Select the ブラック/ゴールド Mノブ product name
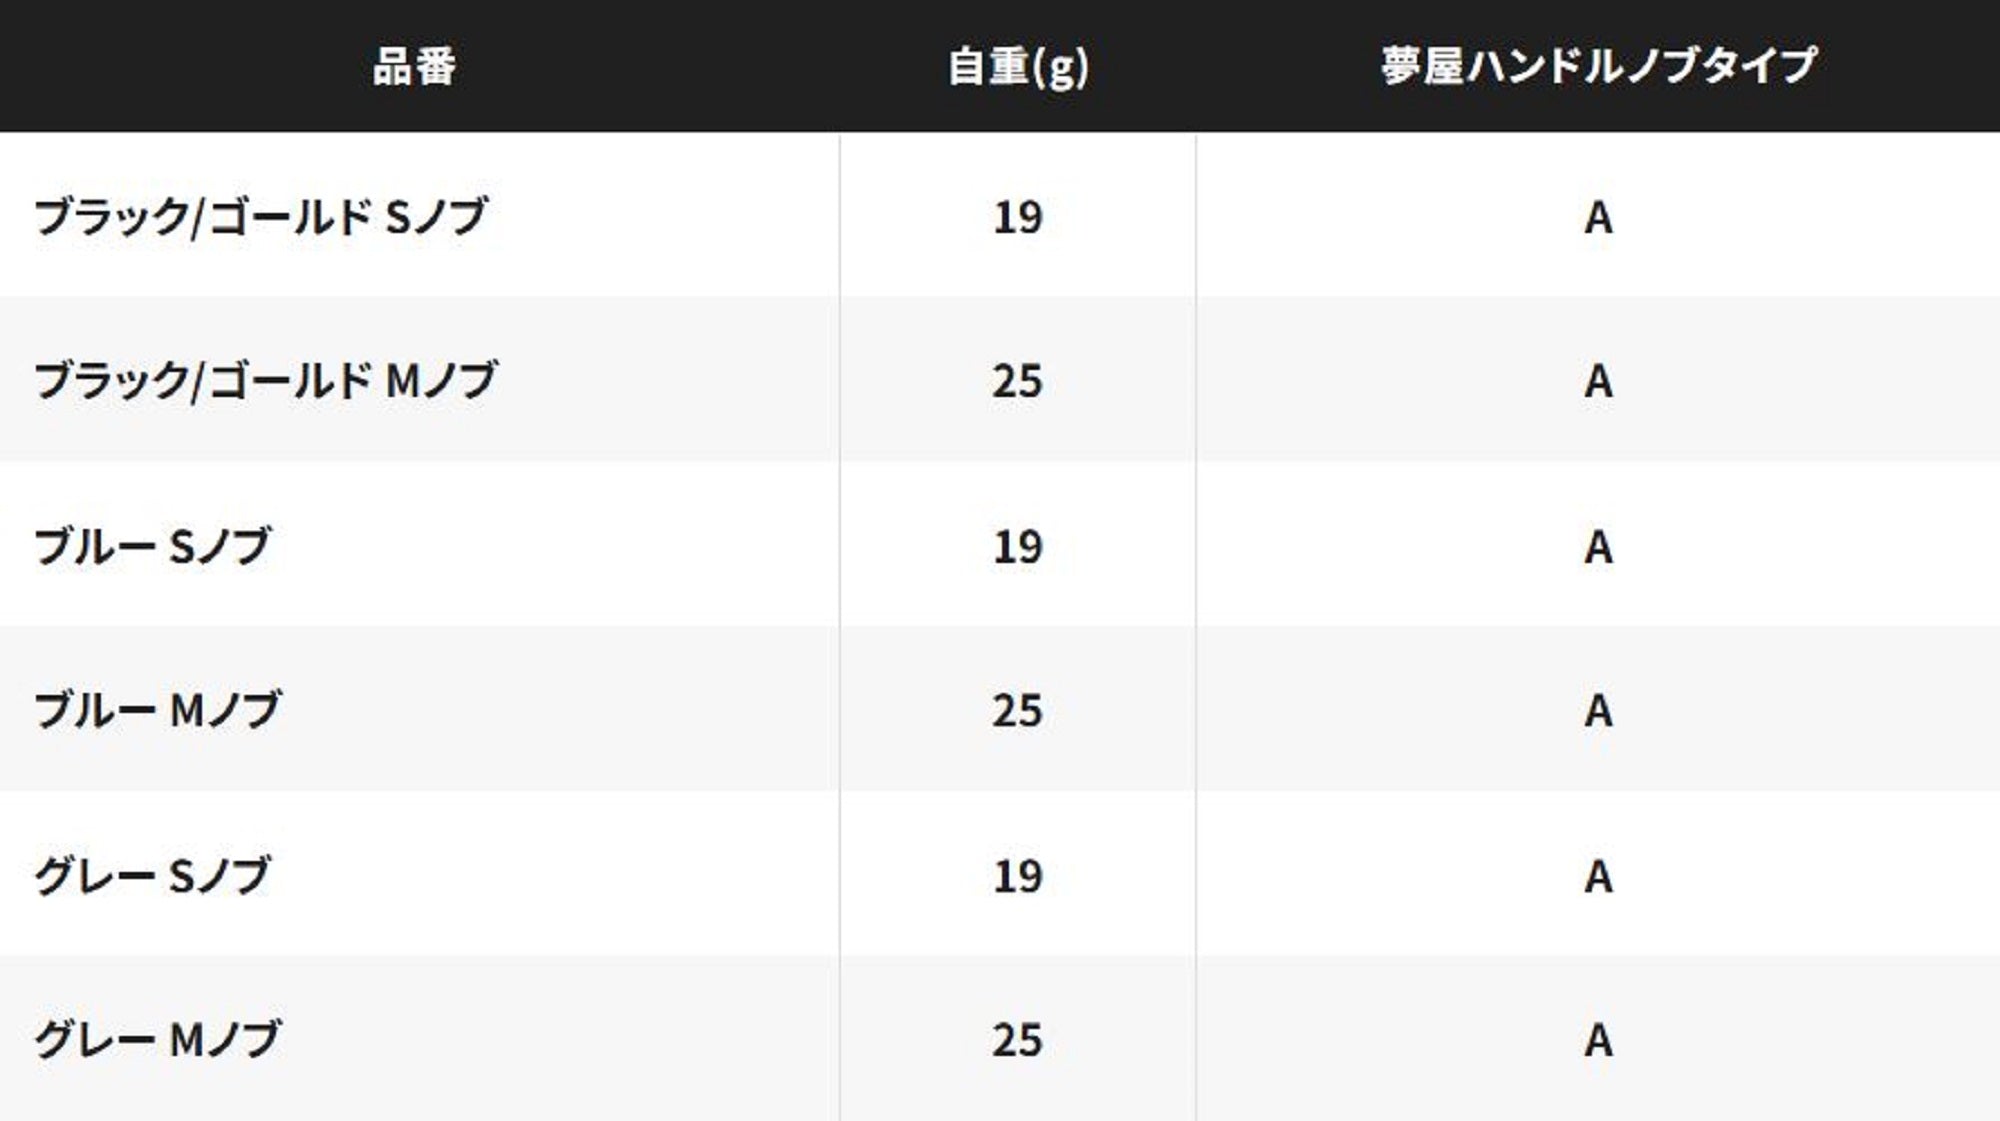Image resolution: width=2000 pixels, height=1121 pixels. click(265, 381)
